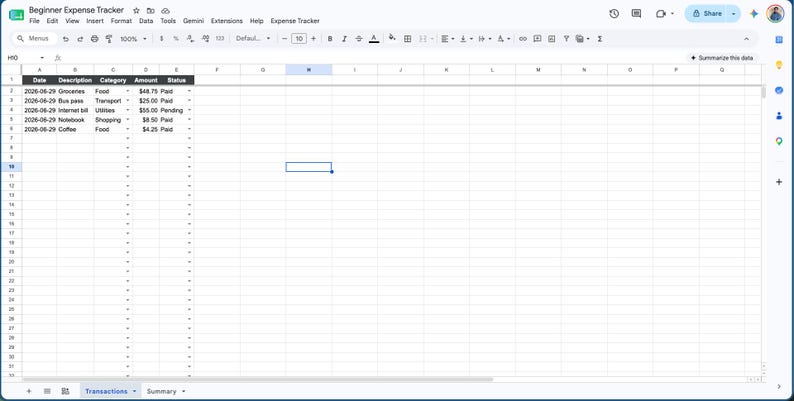Image resolution: width=794 pixels, height=401 pixels.
Task: Create a filter with the funnel icon
Action: pyautogui.click(x=566, y=38)
